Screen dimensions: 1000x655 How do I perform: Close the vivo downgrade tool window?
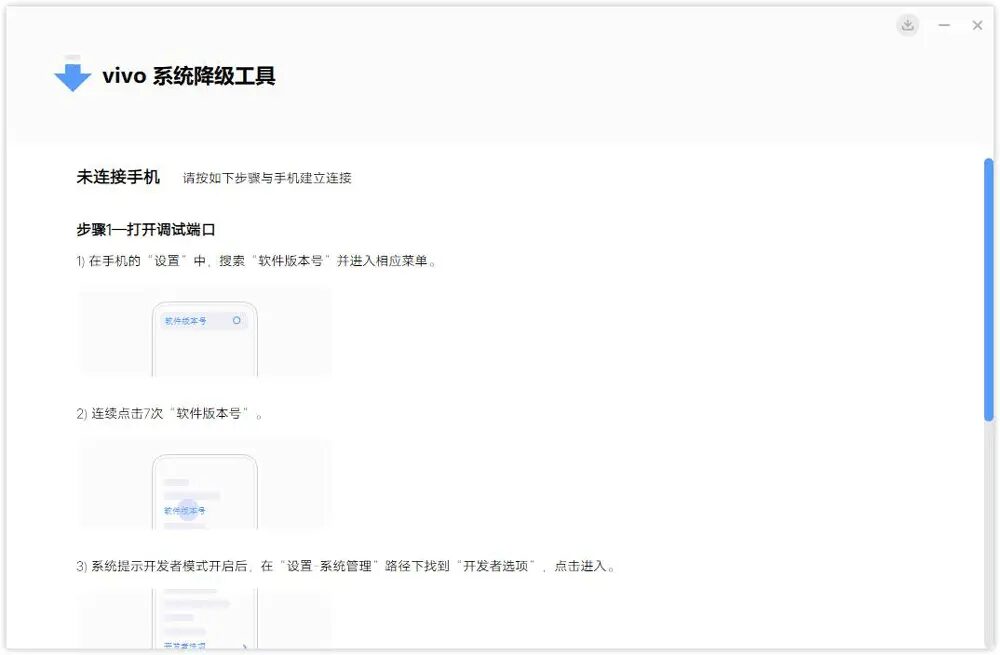[977, 25]
